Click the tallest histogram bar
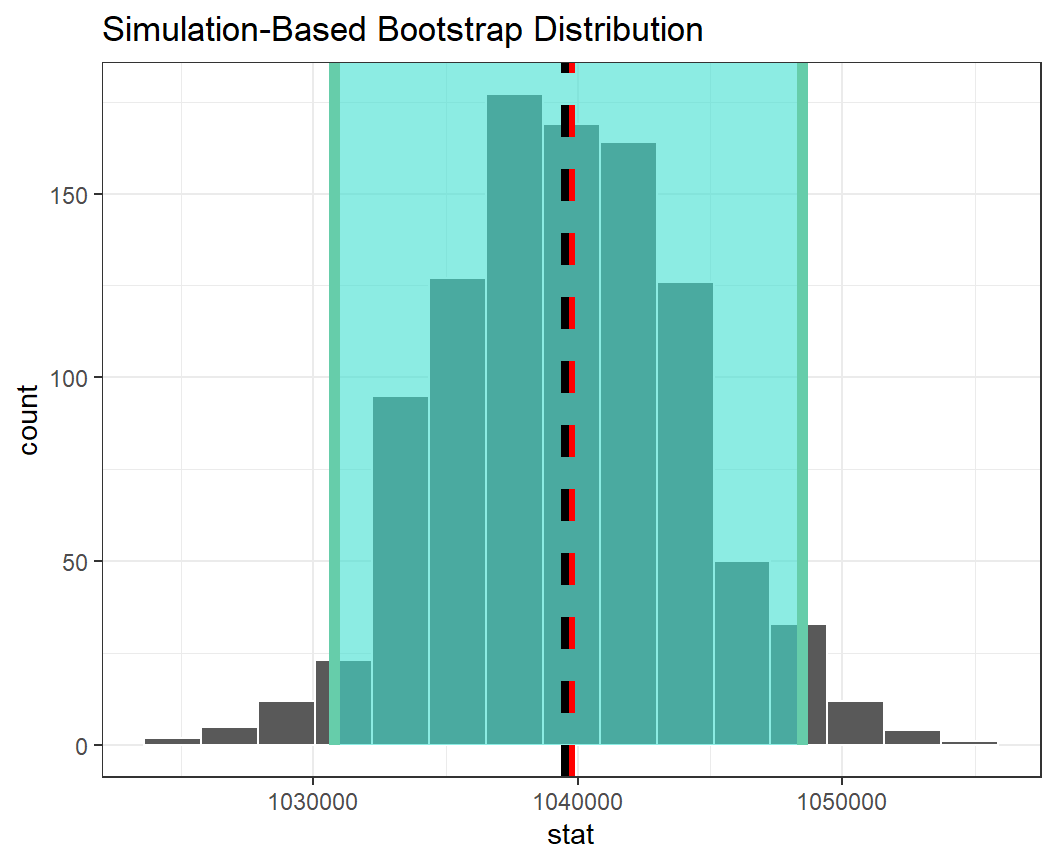 click(x=514, y=420)
